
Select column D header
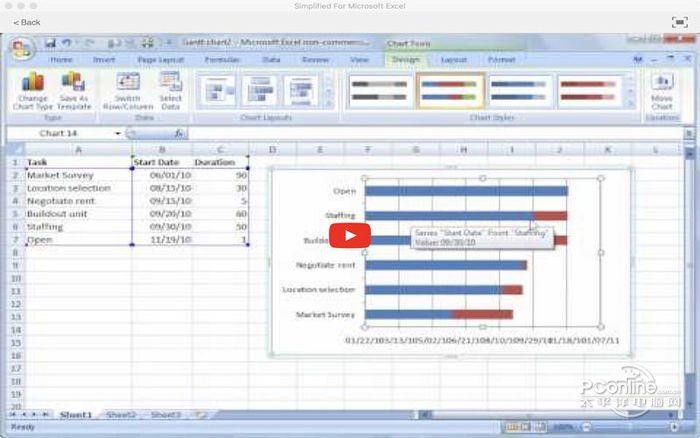coord(272,150)
